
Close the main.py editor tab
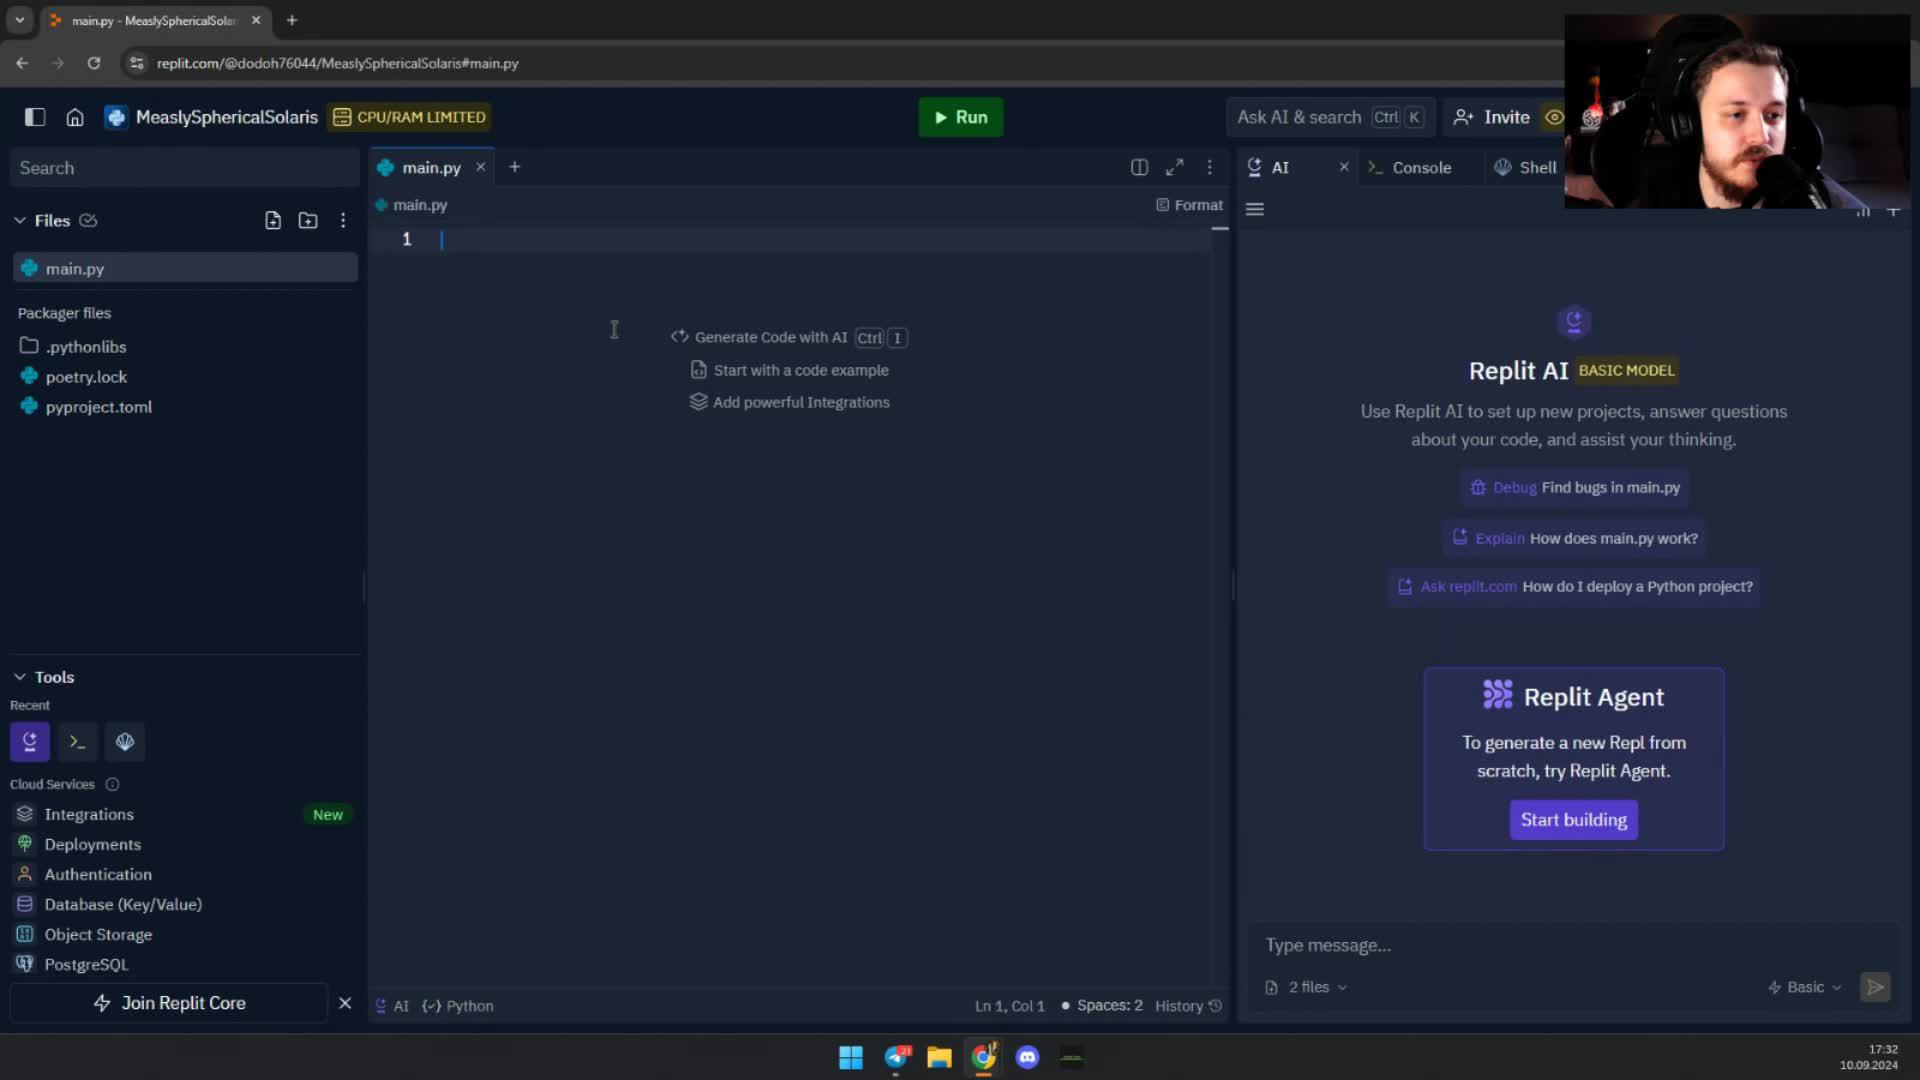[x=481, y=167]
